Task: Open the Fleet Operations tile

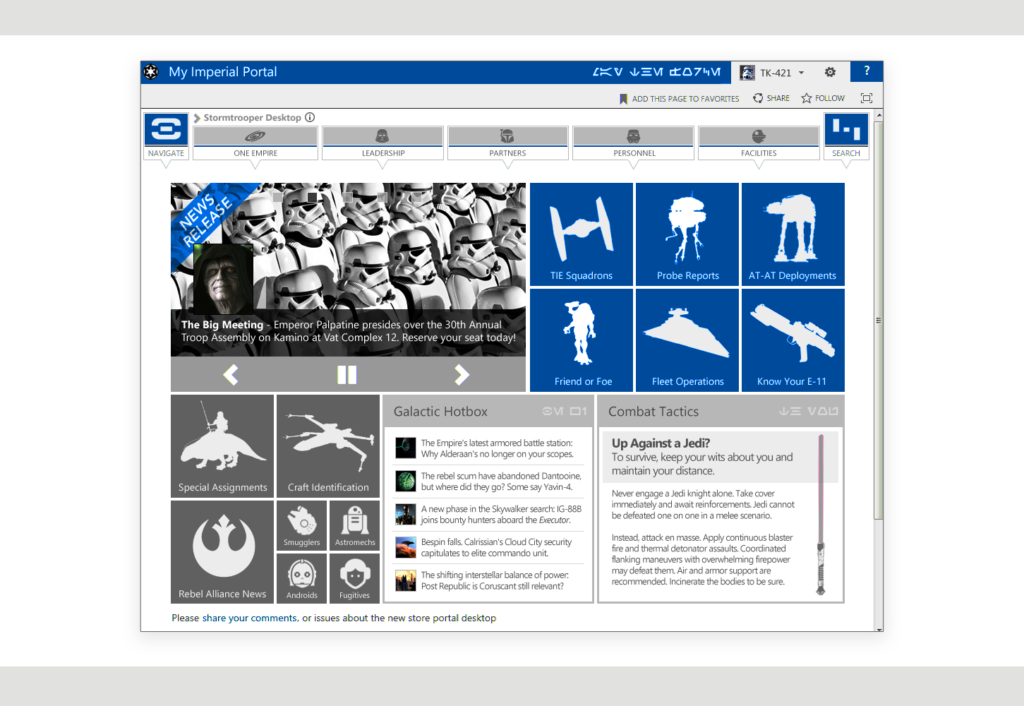Action: tap(687, 340)
